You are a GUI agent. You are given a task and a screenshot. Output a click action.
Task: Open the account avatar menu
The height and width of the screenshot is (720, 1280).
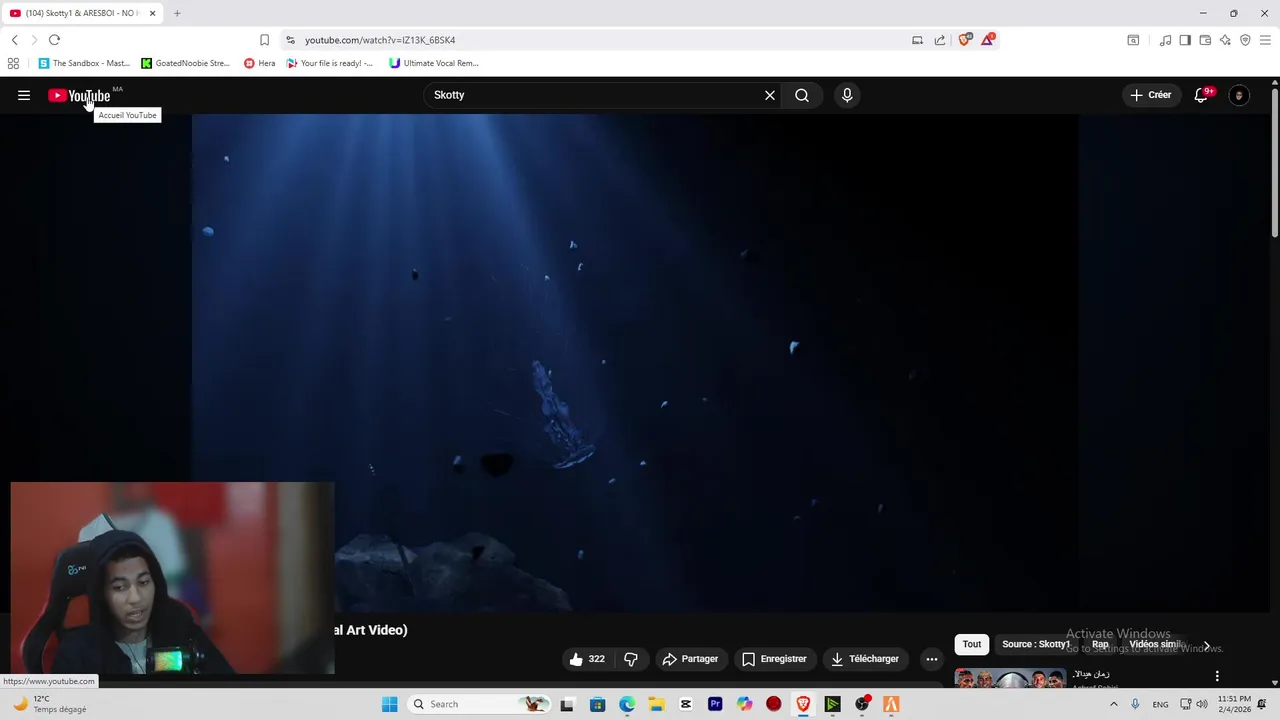[1239, 95]
